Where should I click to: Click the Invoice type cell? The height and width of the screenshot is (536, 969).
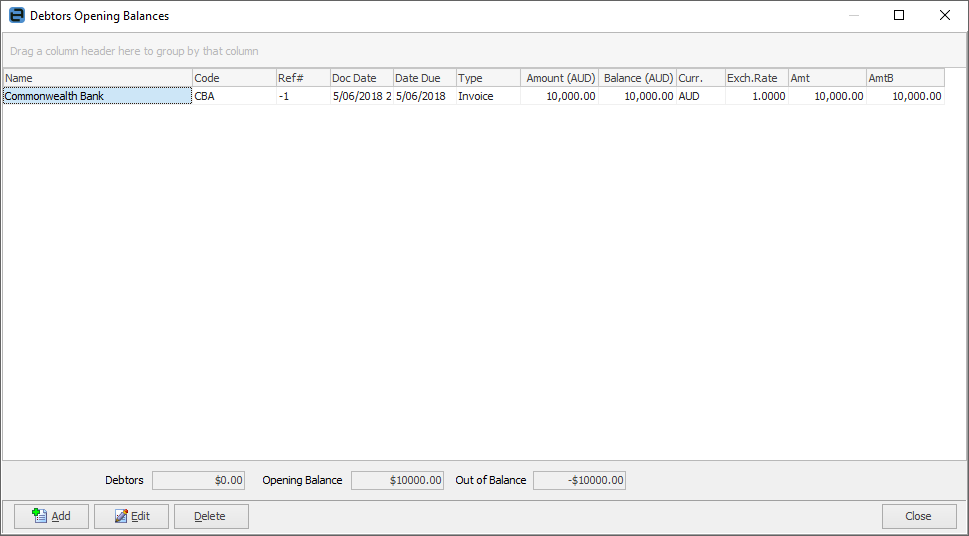pyautogui.click(x=488, y=96)
